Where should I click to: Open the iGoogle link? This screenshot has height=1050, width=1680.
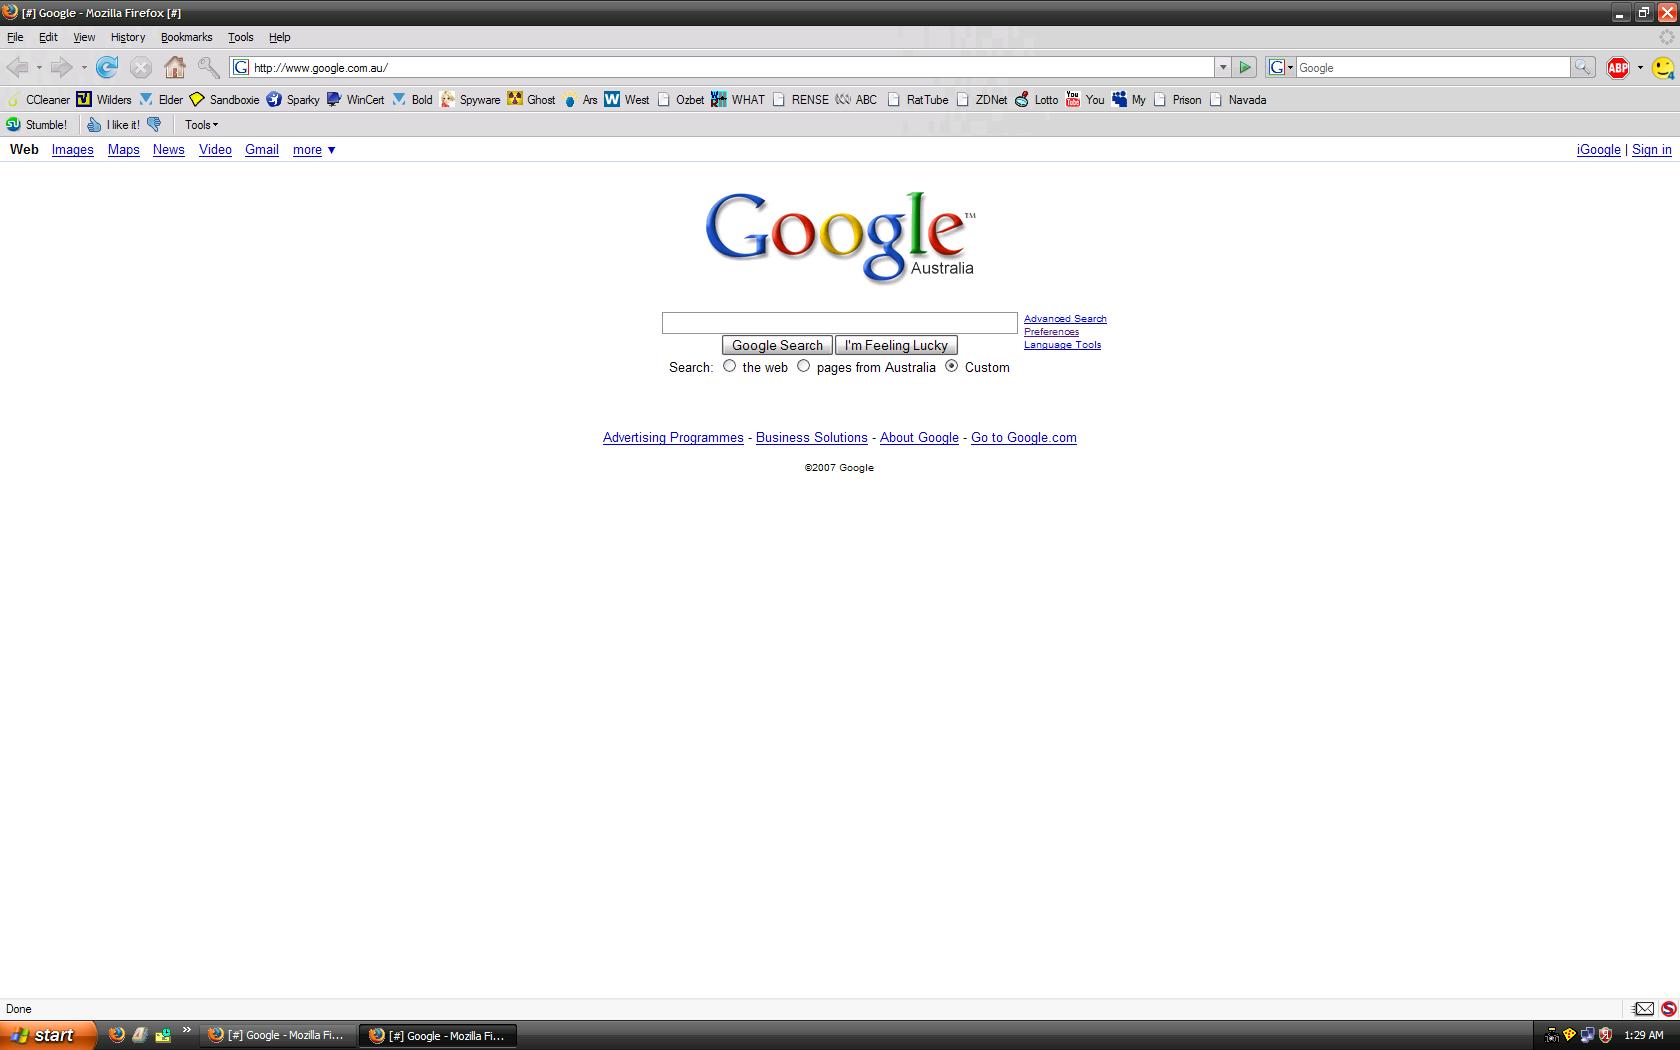tap(1598, 150)
